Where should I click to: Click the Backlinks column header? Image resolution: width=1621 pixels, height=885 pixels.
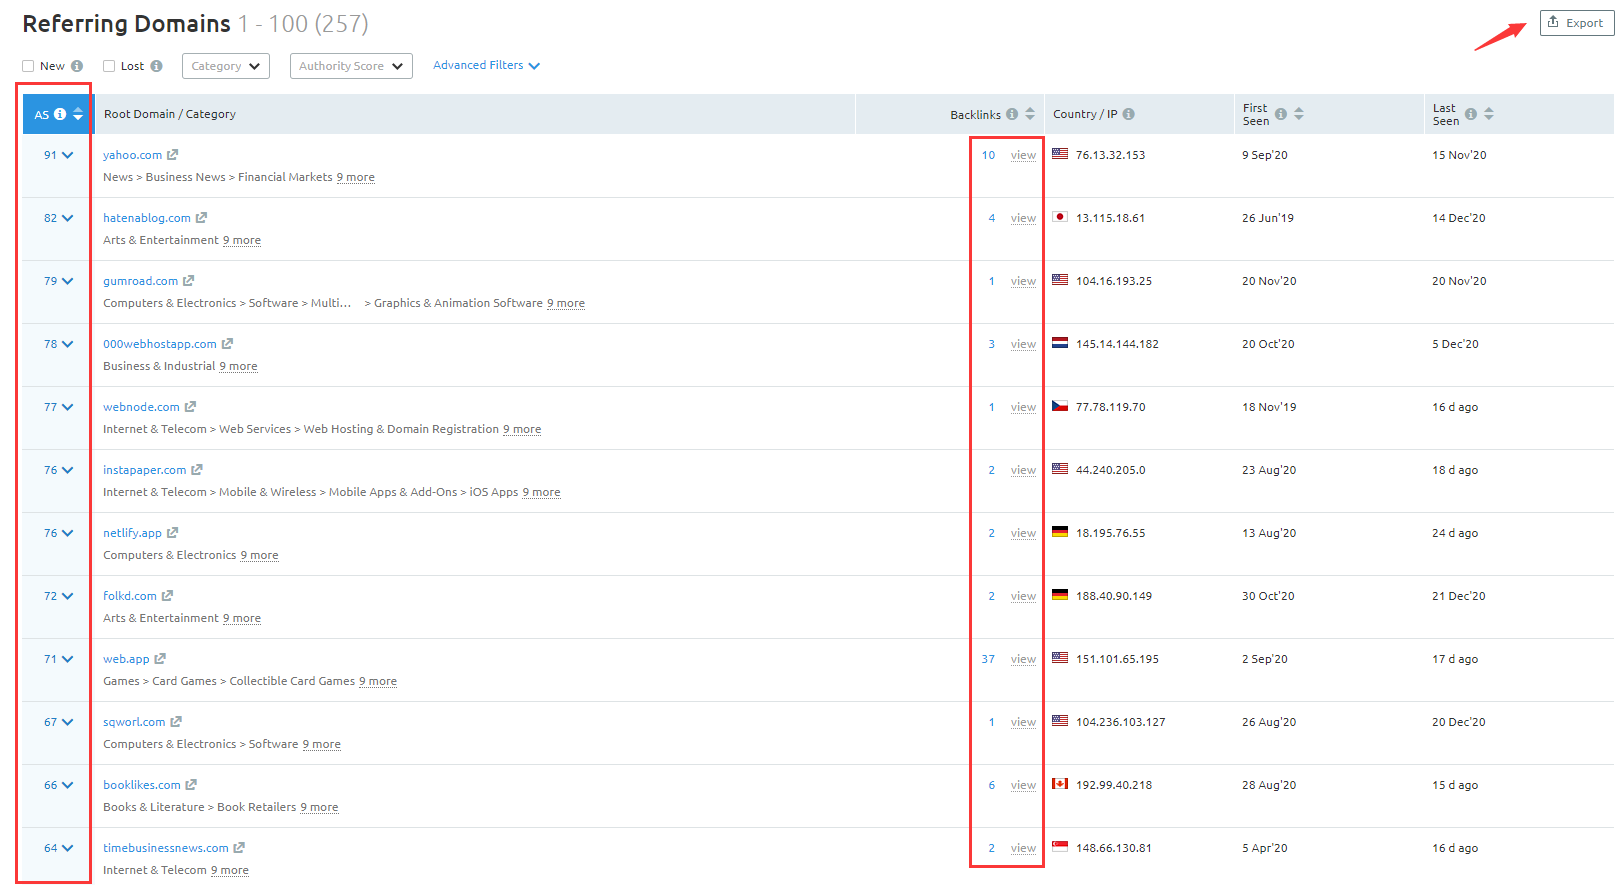pos(975,115)
